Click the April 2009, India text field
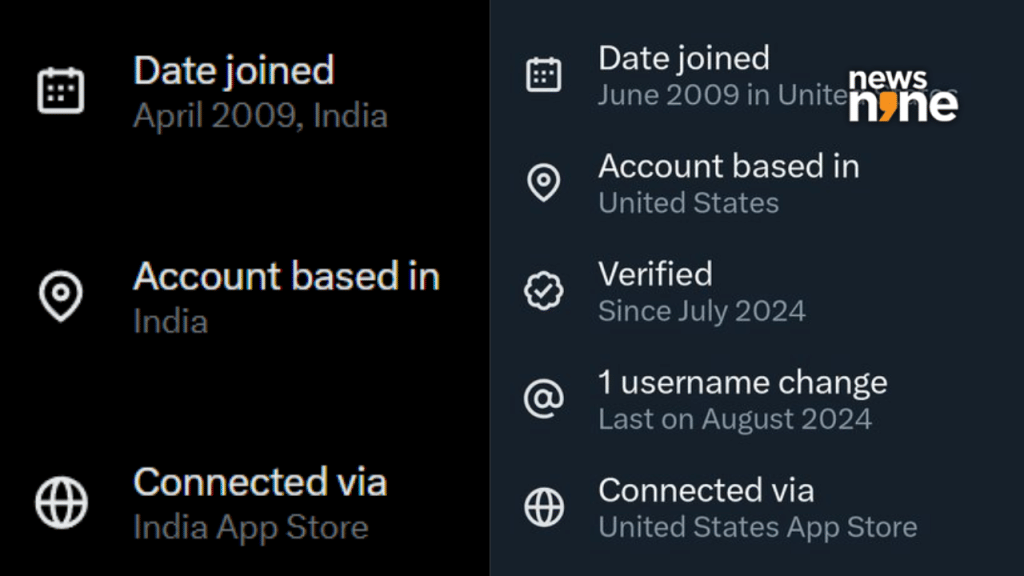Image resolution: width=1024 pixels, height=576 pixels. pyautogui.click(x=261, y=115)
